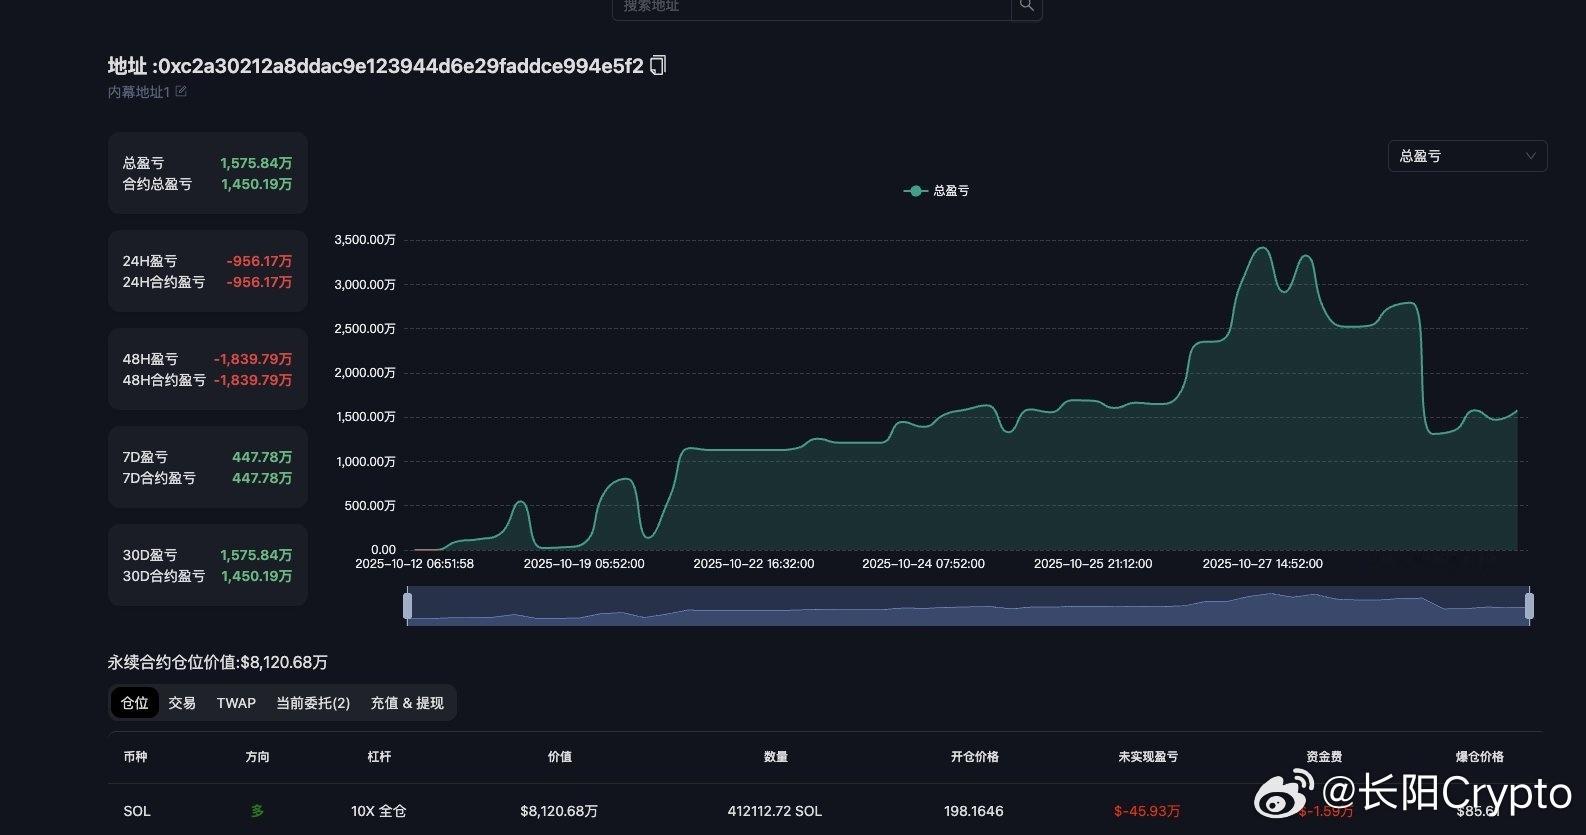This screenshot has width=1586, height=835.
Task: Click the 资金费 column header
Action: [1324, 757]
